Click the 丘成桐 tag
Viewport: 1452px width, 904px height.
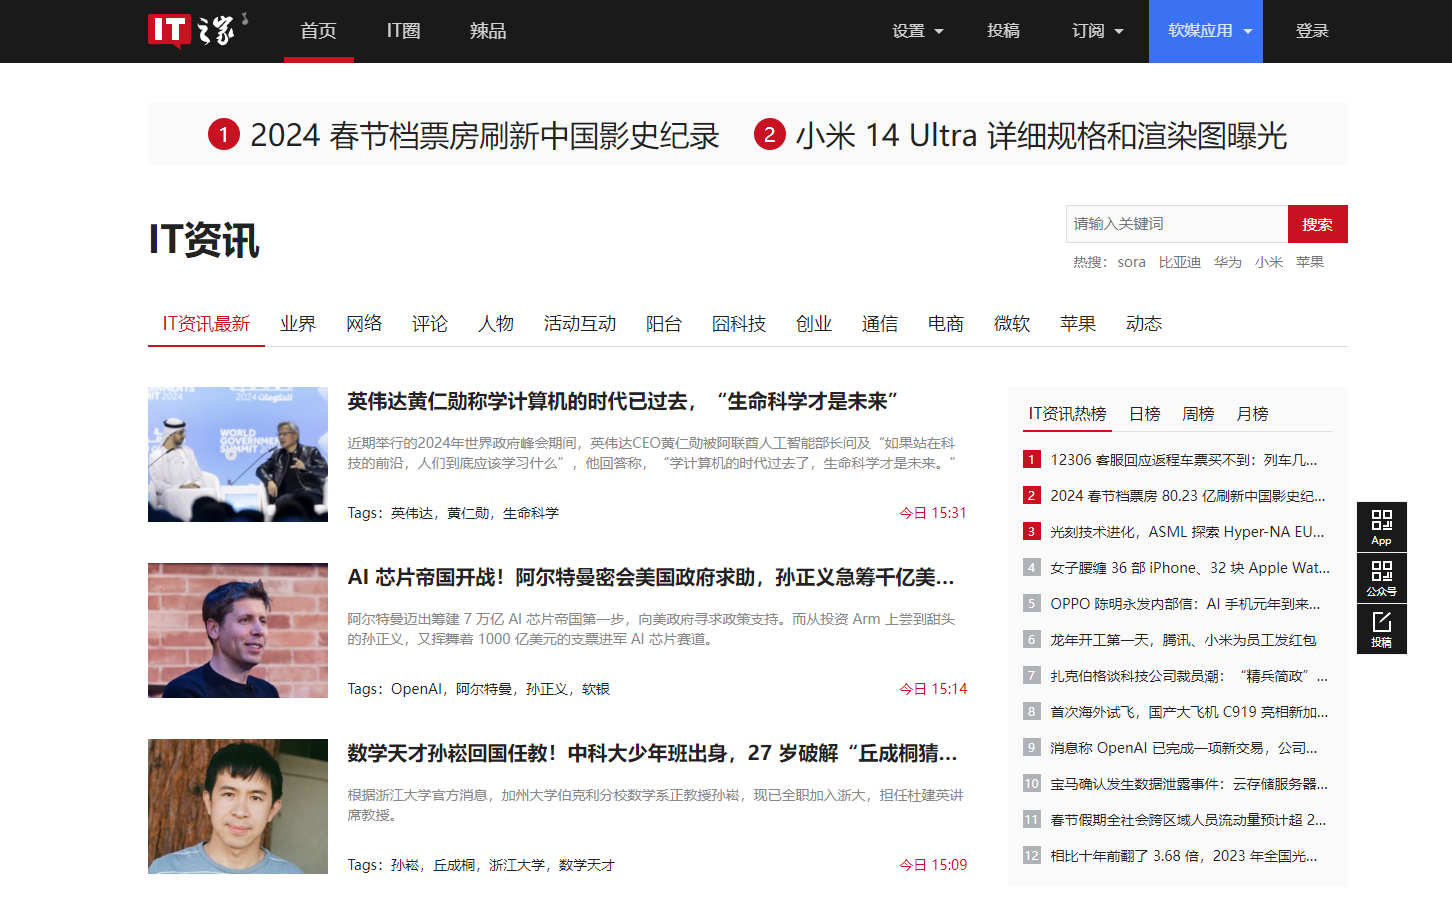point(454,865)
